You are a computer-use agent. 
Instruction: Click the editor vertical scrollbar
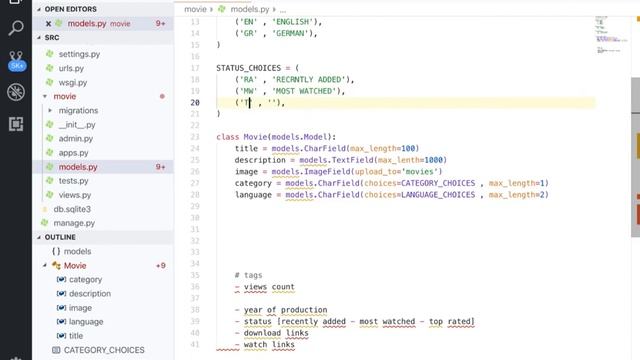[x=636, y=157]
